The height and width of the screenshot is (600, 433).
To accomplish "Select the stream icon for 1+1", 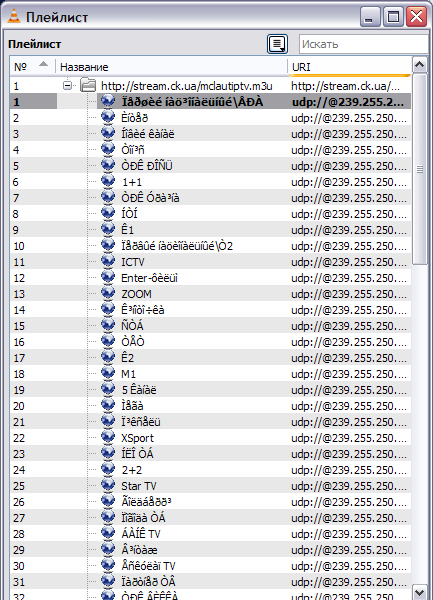I will [108, 181].
